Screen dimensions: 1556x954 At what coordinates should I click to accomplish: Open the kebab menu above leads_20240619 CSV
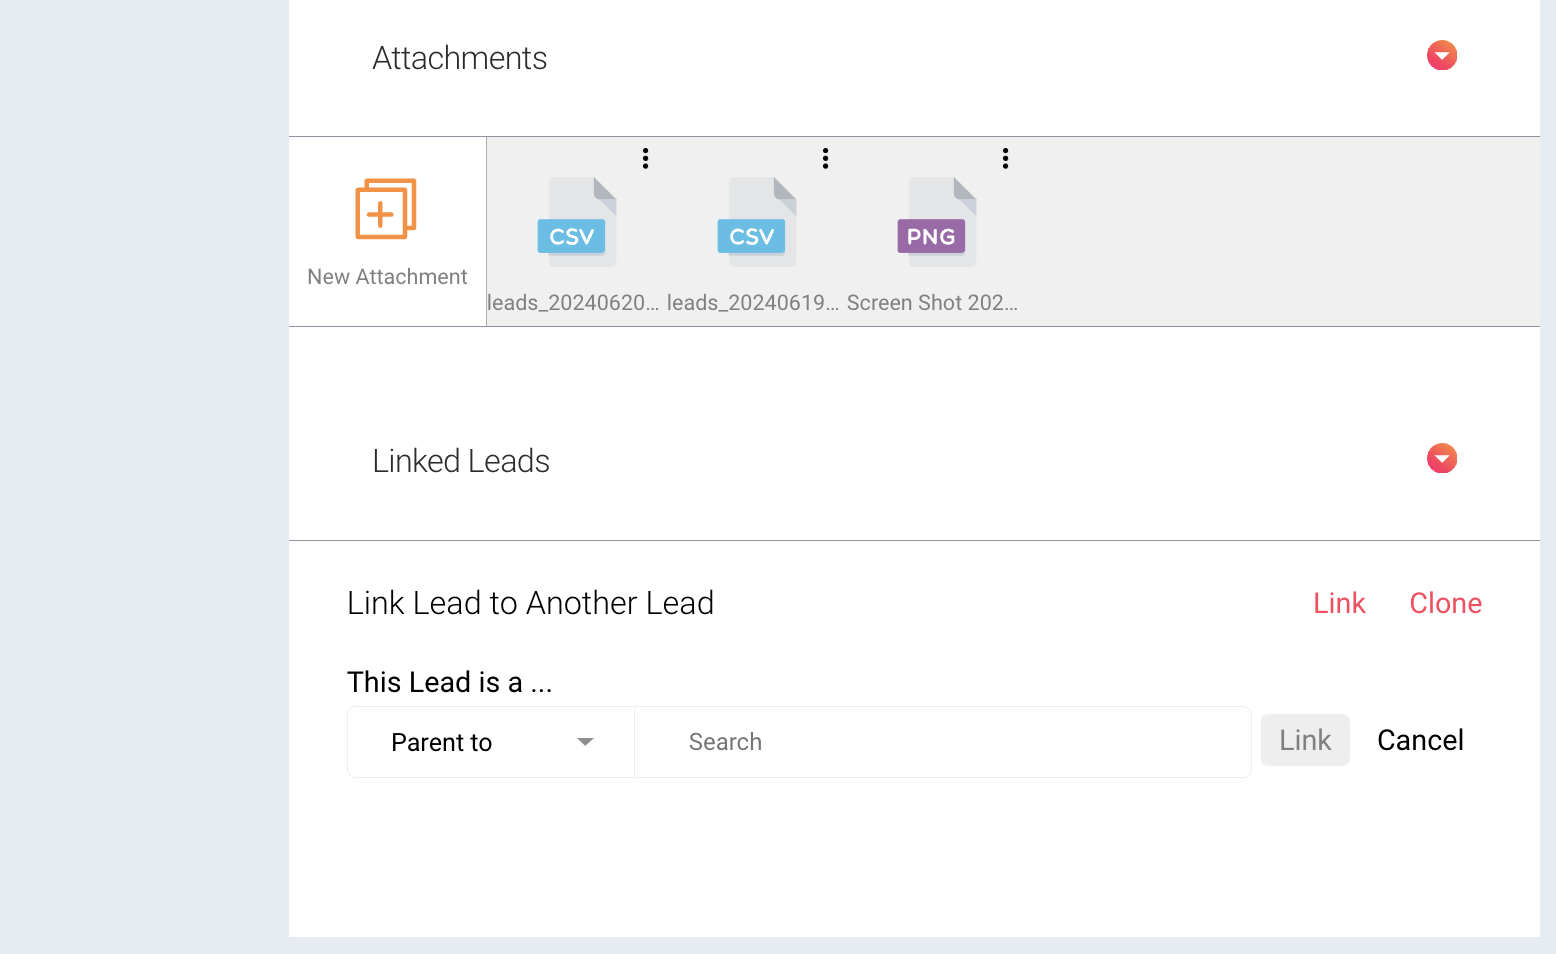pyautogui.click(x=825, y=157)
